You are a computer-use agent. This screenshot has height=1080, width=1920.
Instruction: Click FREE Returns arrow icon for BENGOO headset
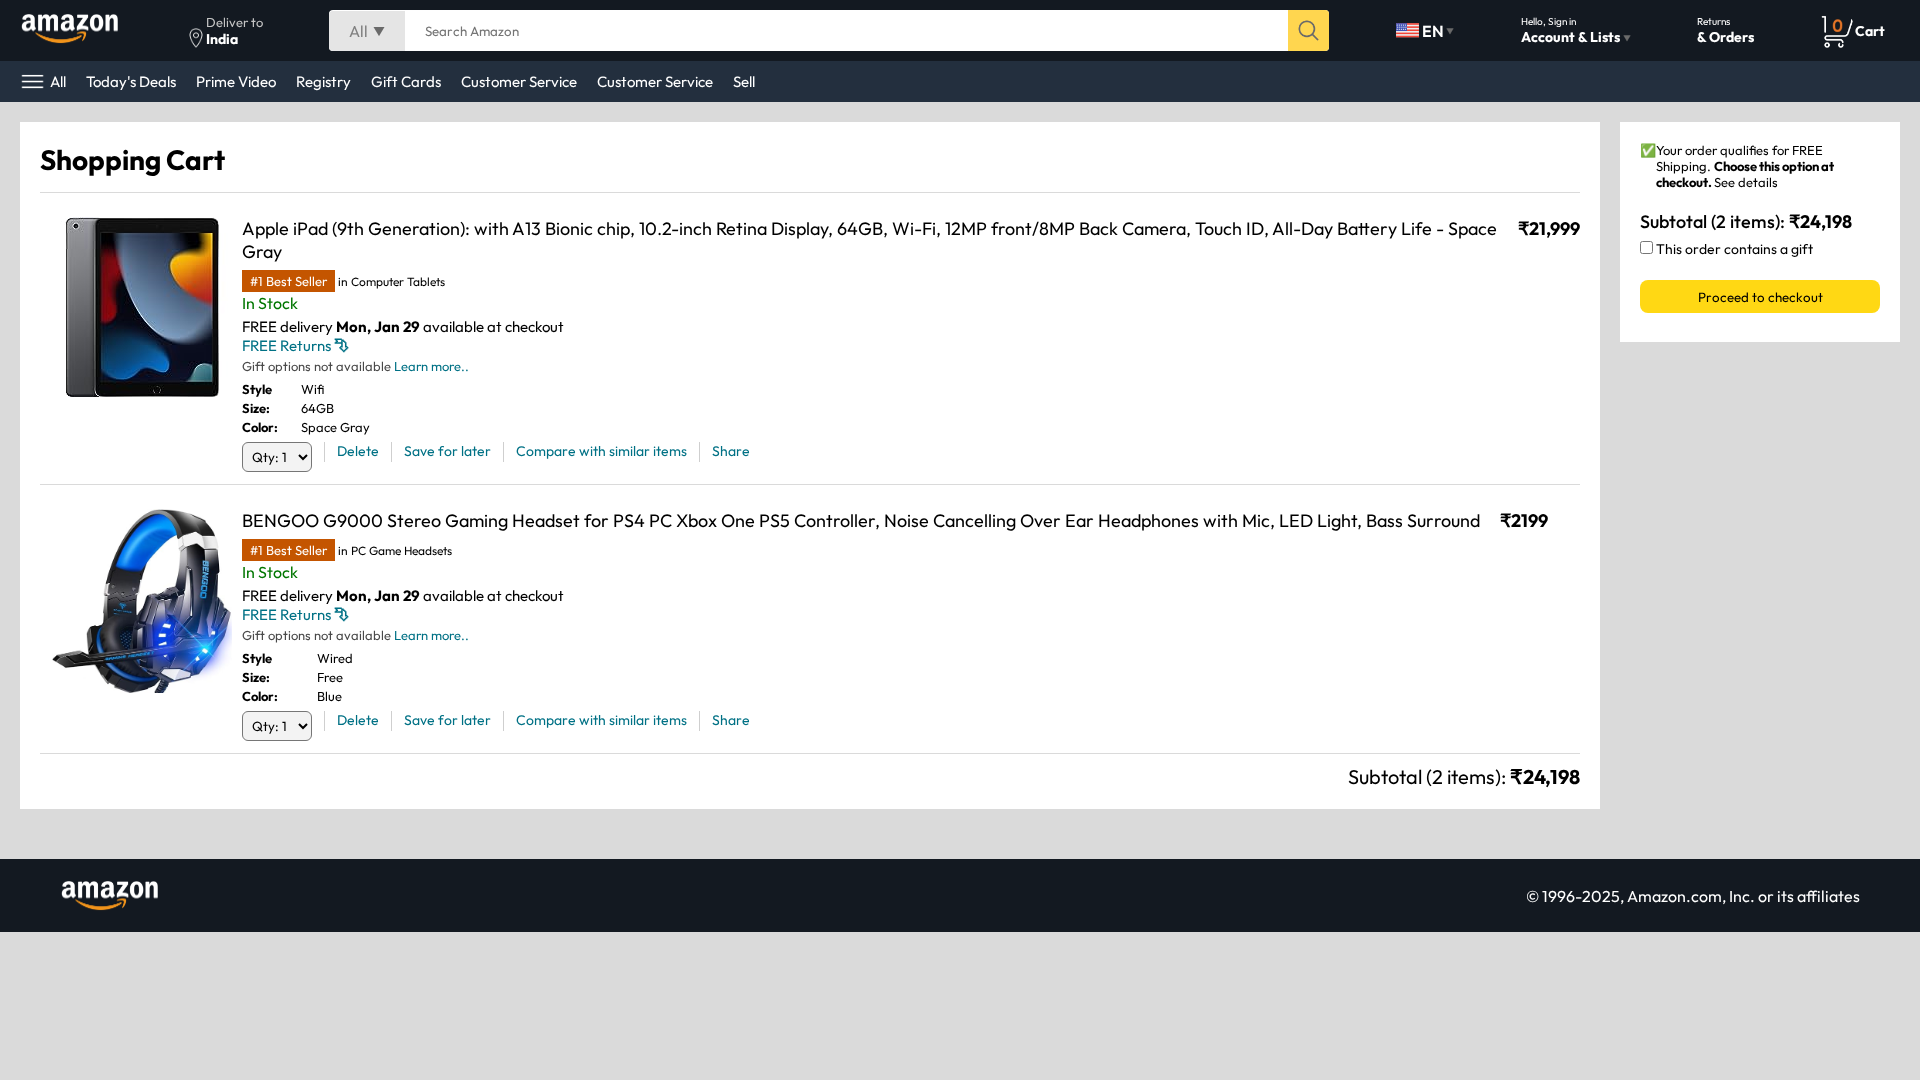pos(342,615)
